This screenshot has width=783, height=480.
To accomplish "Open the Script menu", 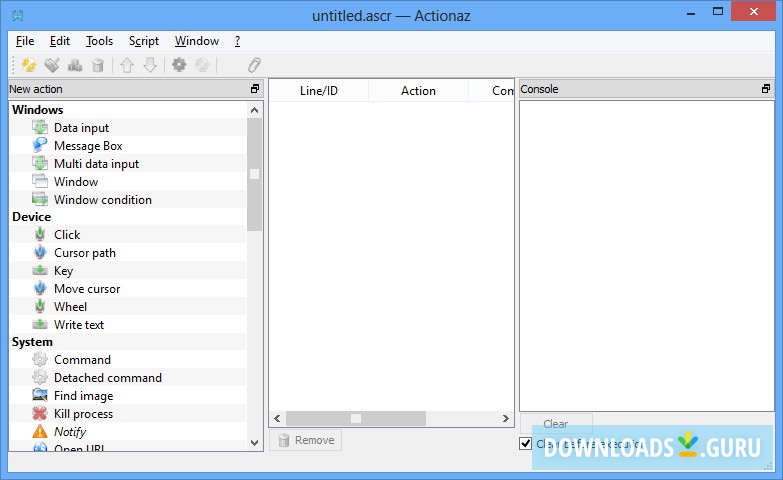I will (x=144, y=41).
